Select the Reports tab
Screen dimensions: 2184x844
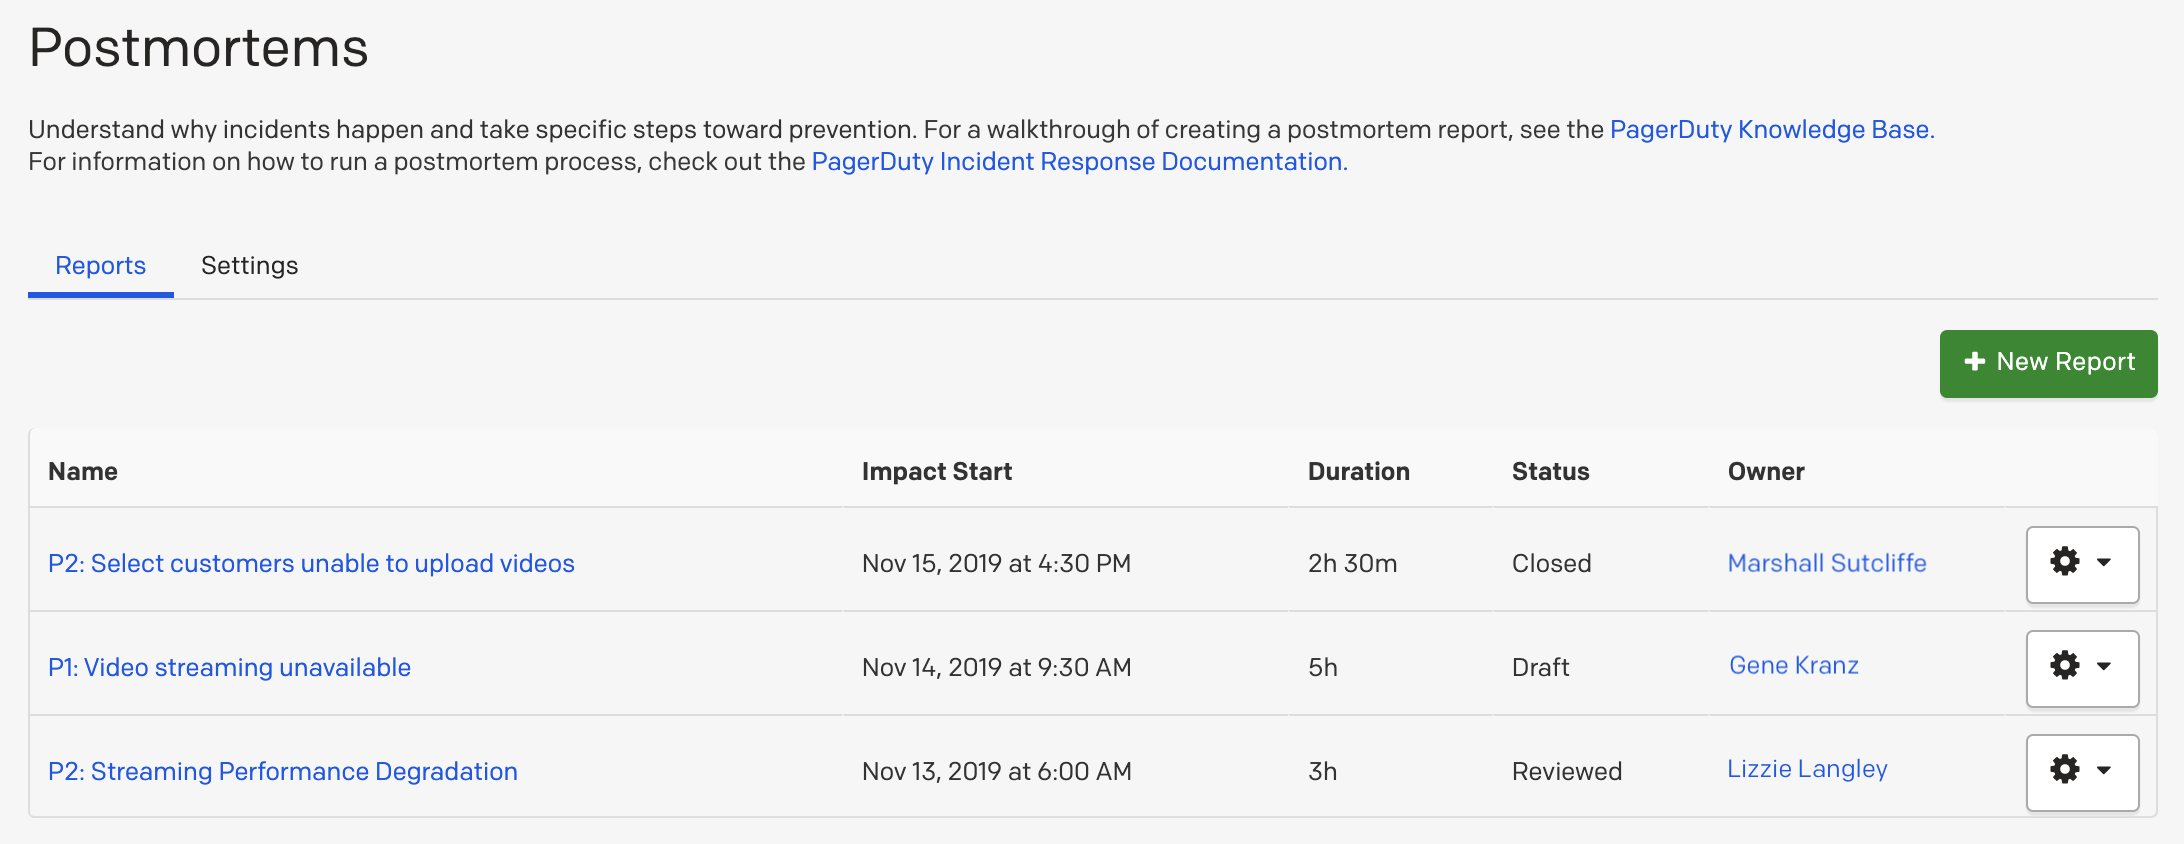[x=100, y=266]
